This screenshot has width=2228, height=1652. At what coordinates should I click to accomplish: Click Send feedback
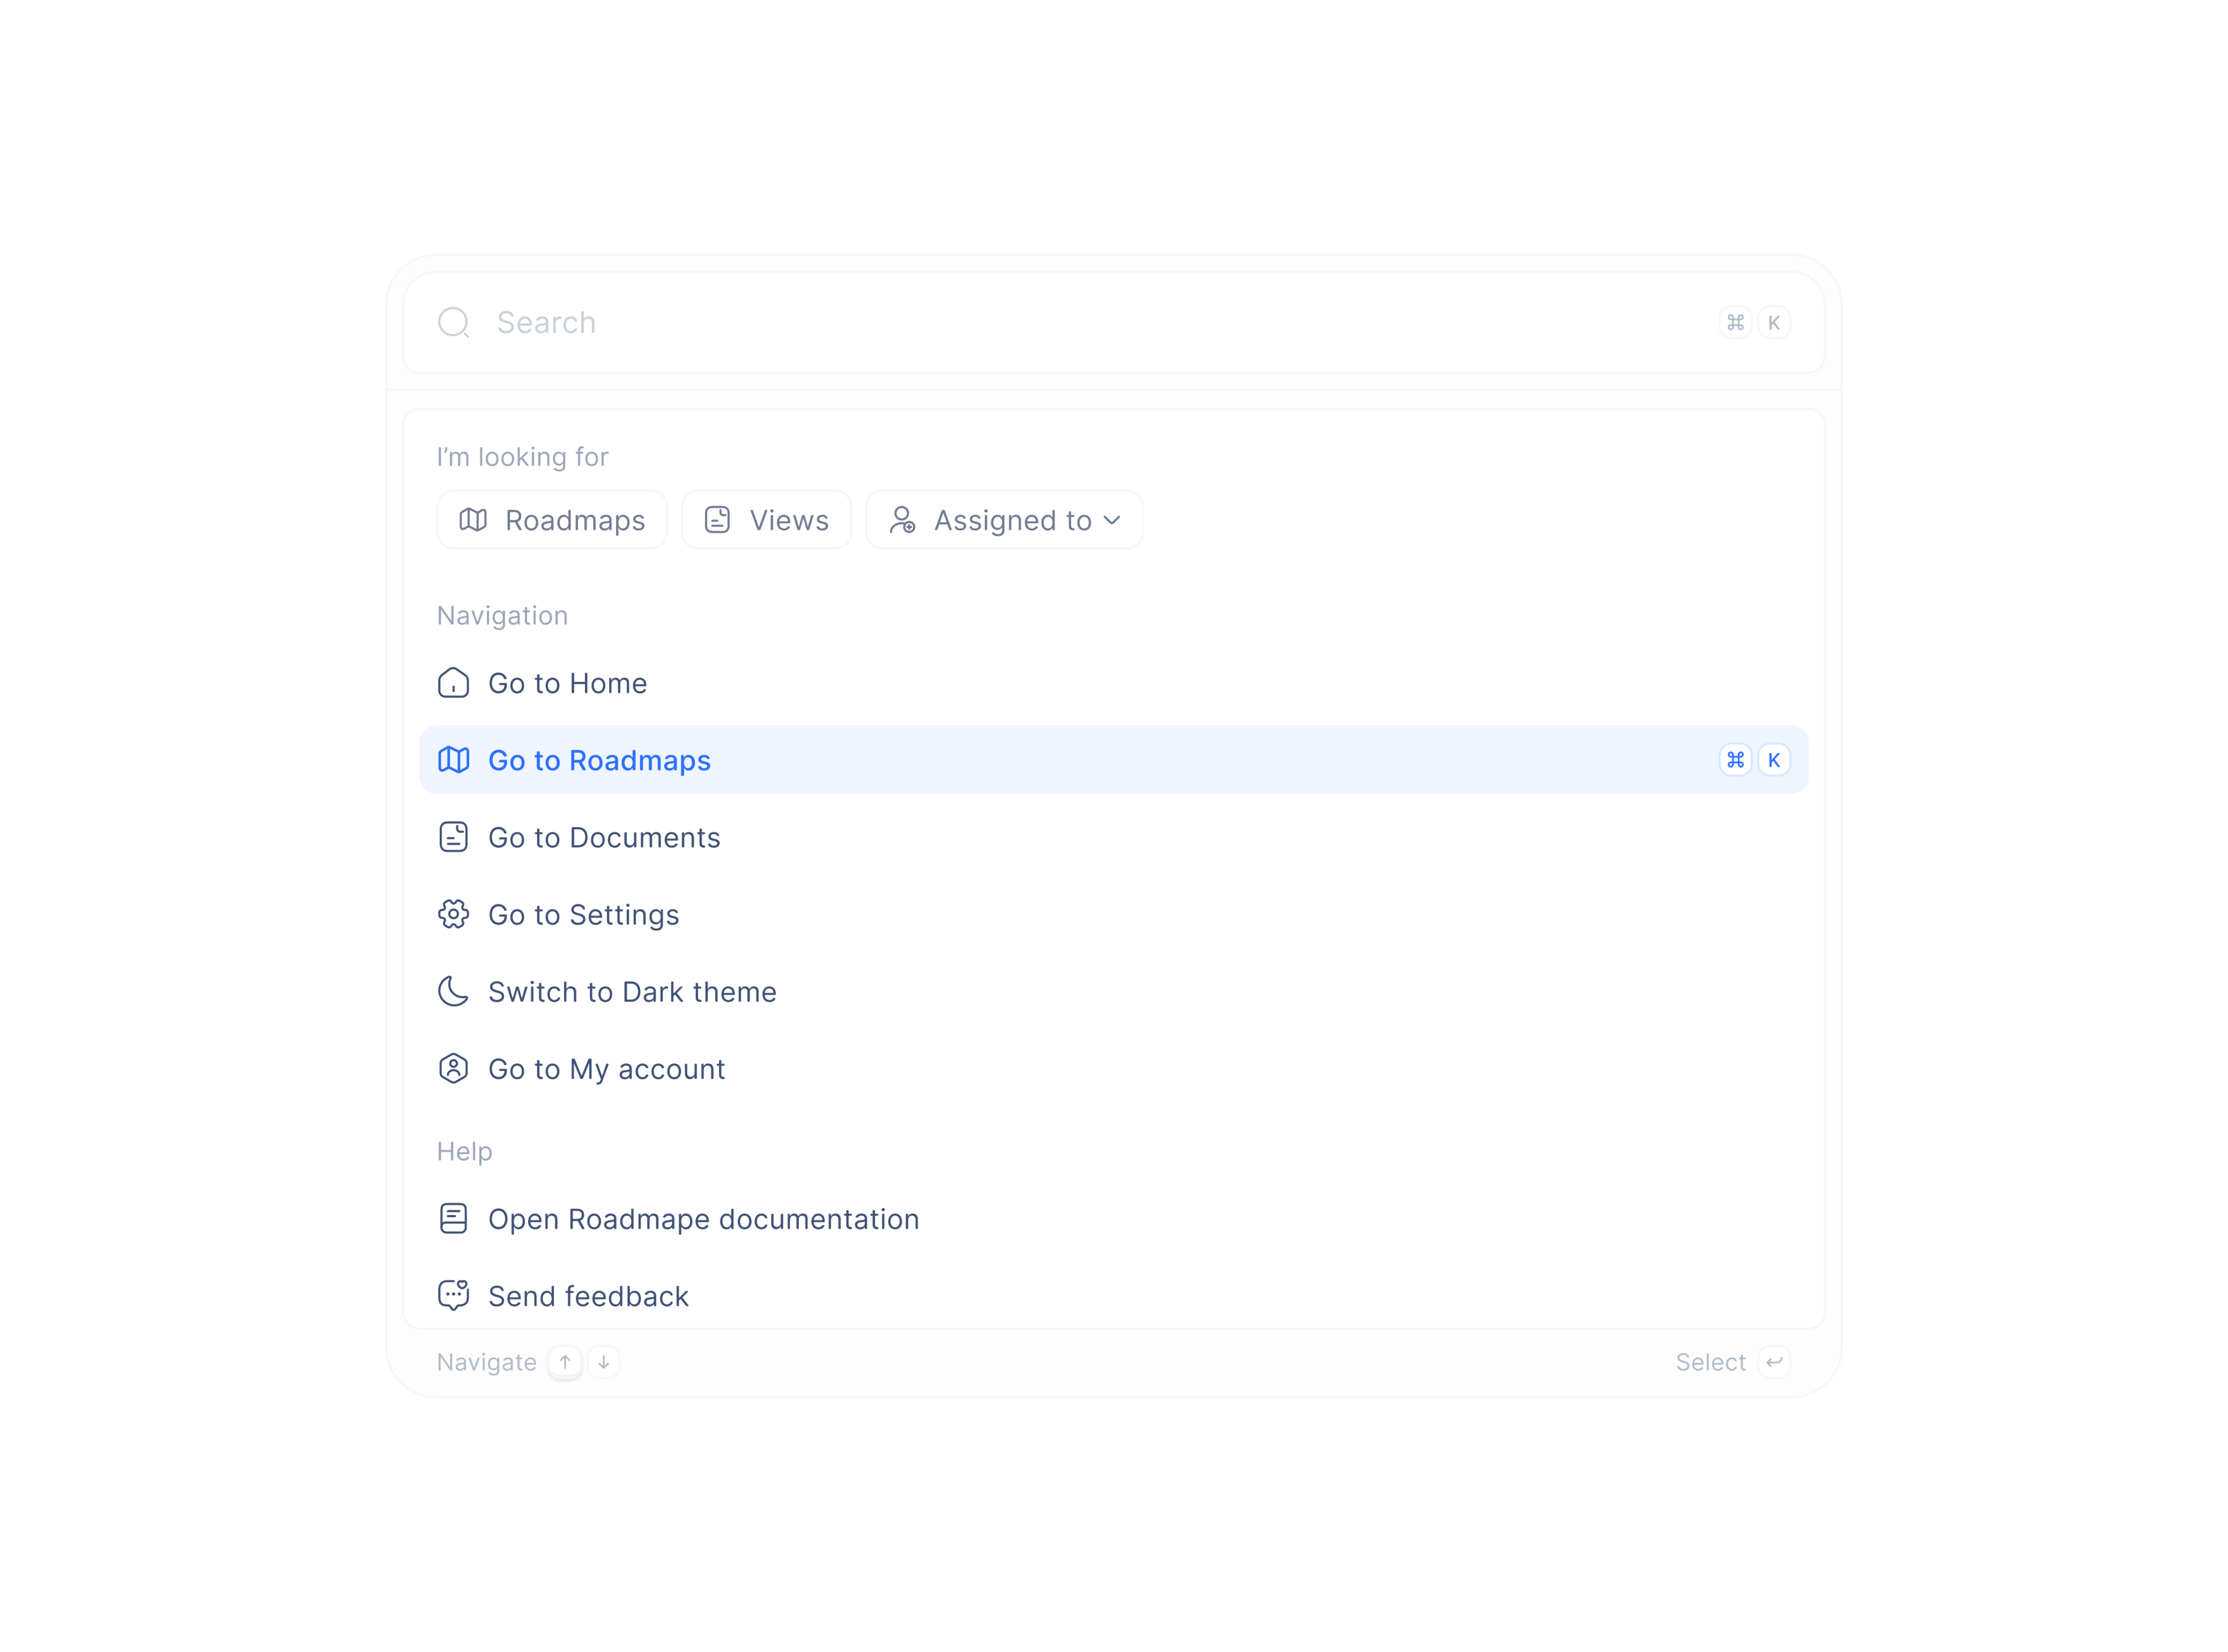[x=588, y=1296]
